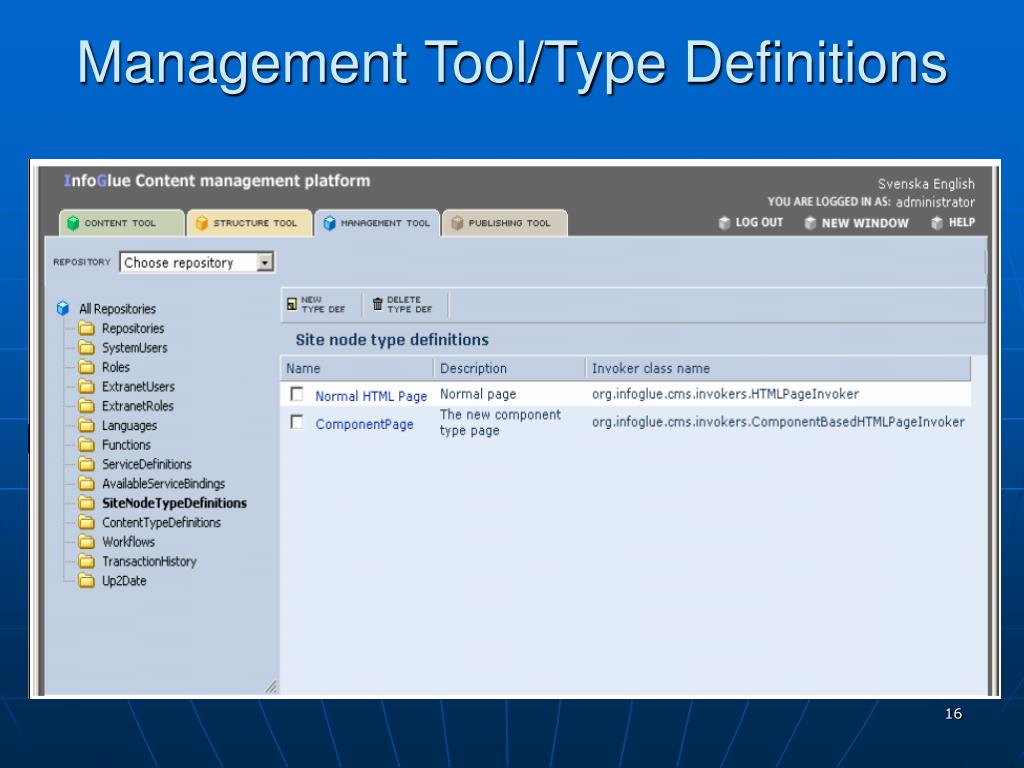The height and width of the screenshot is (768, 1024).
Task: Open Languages in the tree
Action: click(x=129, y=426)
